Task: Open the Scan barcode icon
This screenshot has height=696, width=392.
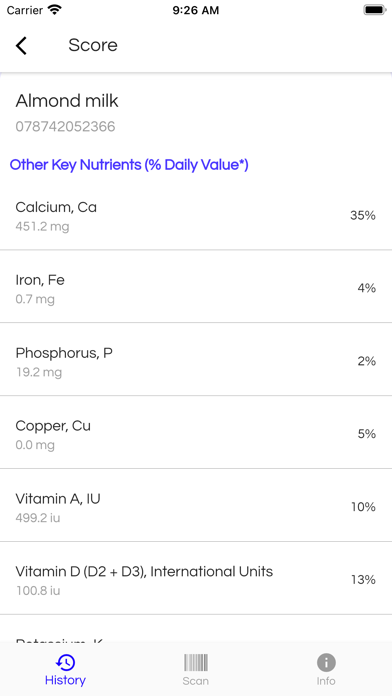Action: pyautogui.click(x=196, y=663)
